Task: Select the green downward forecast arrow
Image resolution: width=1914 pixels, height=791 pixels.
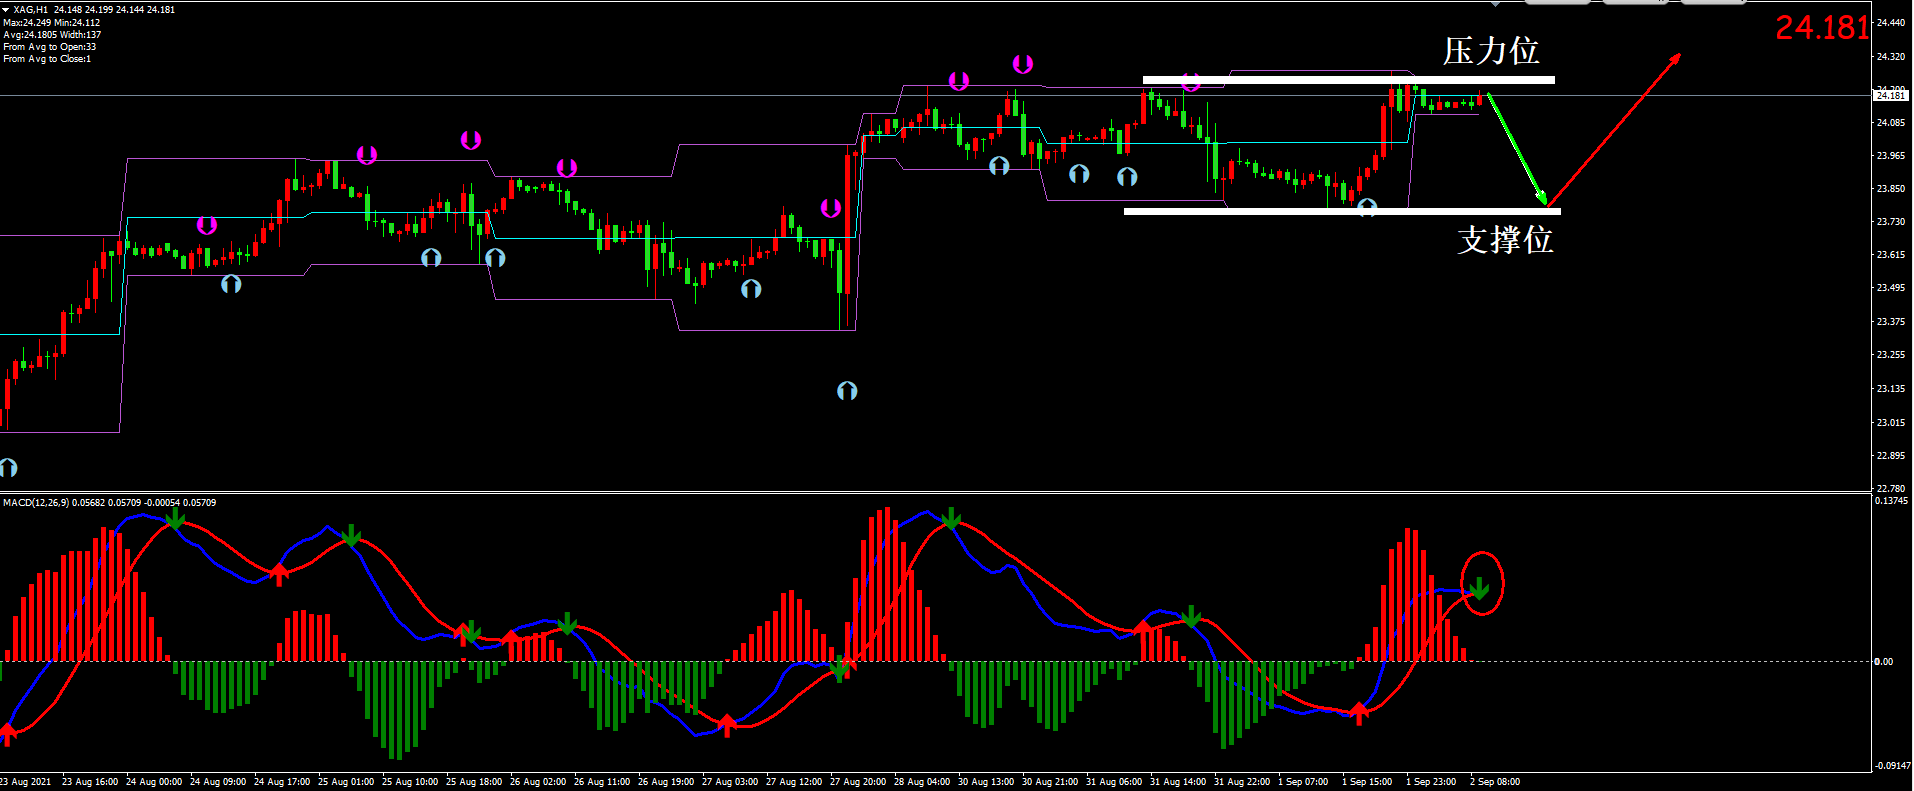Action: click(1517, 149)
